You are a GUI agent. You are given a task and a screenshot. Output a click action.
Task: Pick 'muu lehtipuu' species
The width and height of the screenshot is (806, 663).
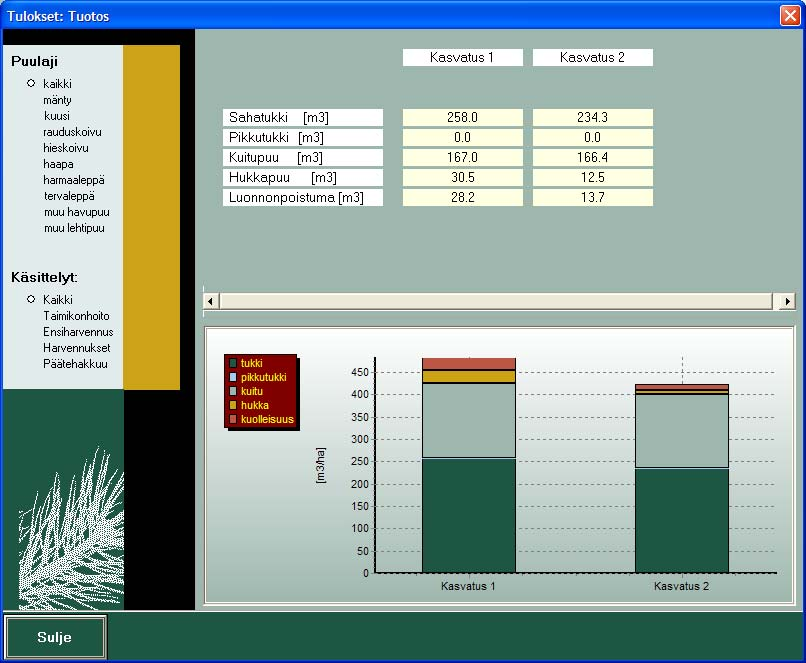pos(74,228)
